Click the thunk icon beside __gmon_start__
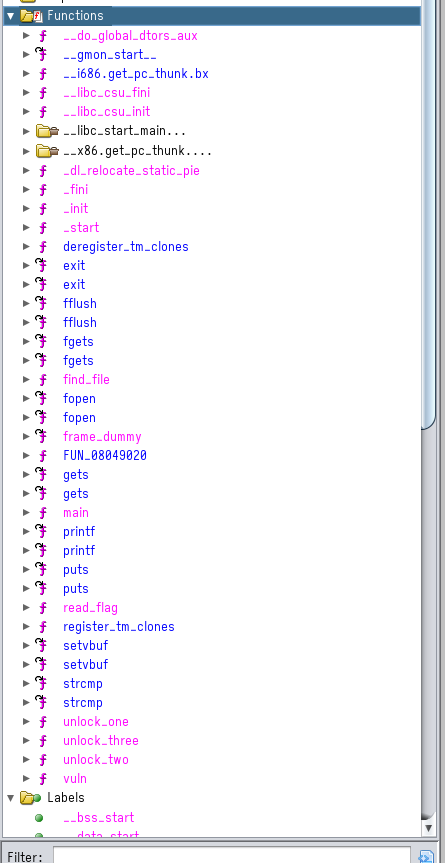446x863 pixels. [x=42, y=54]
